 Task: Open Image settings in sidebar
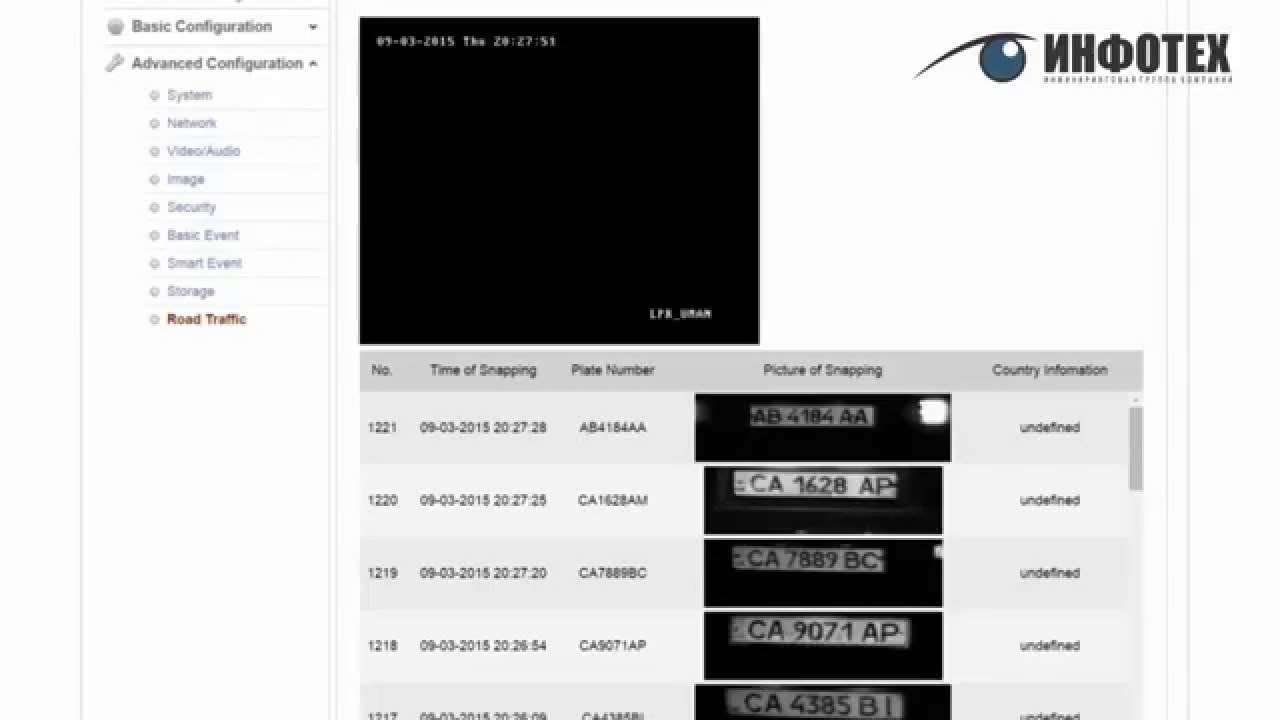(x=185, y=179)
